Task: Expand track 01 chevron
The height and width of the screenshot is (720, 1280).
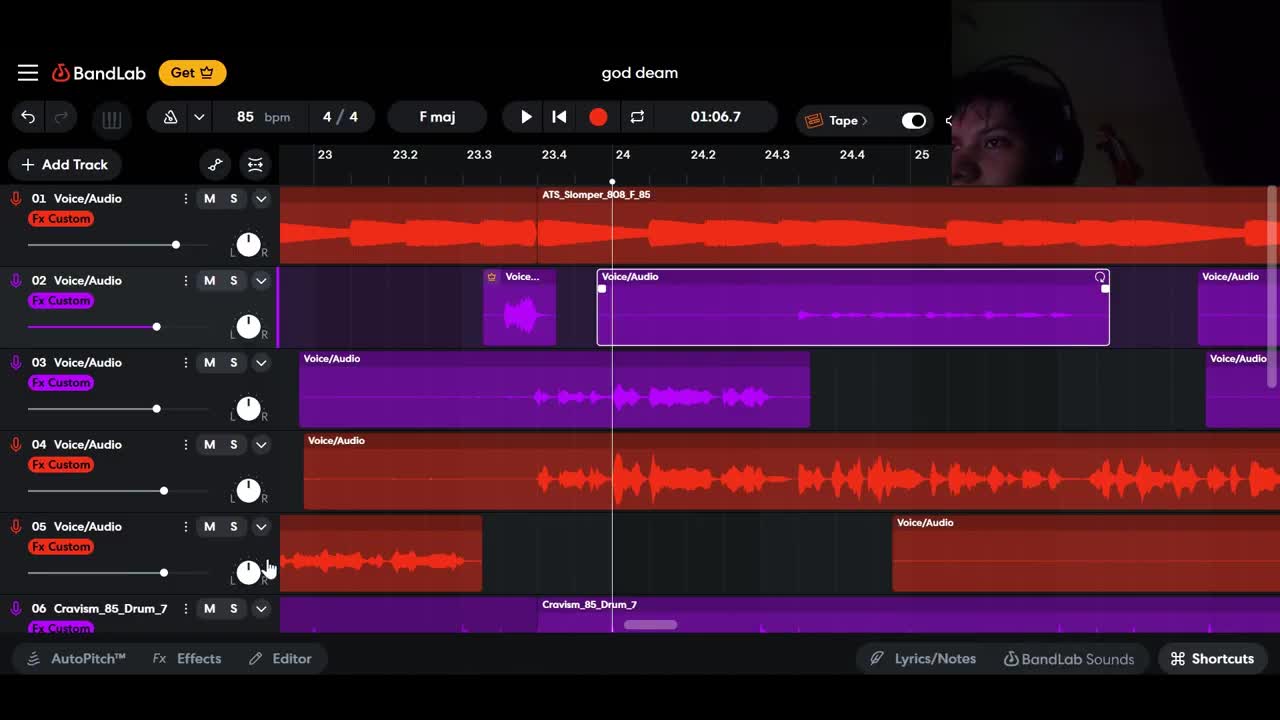Action: pos(261,199)
